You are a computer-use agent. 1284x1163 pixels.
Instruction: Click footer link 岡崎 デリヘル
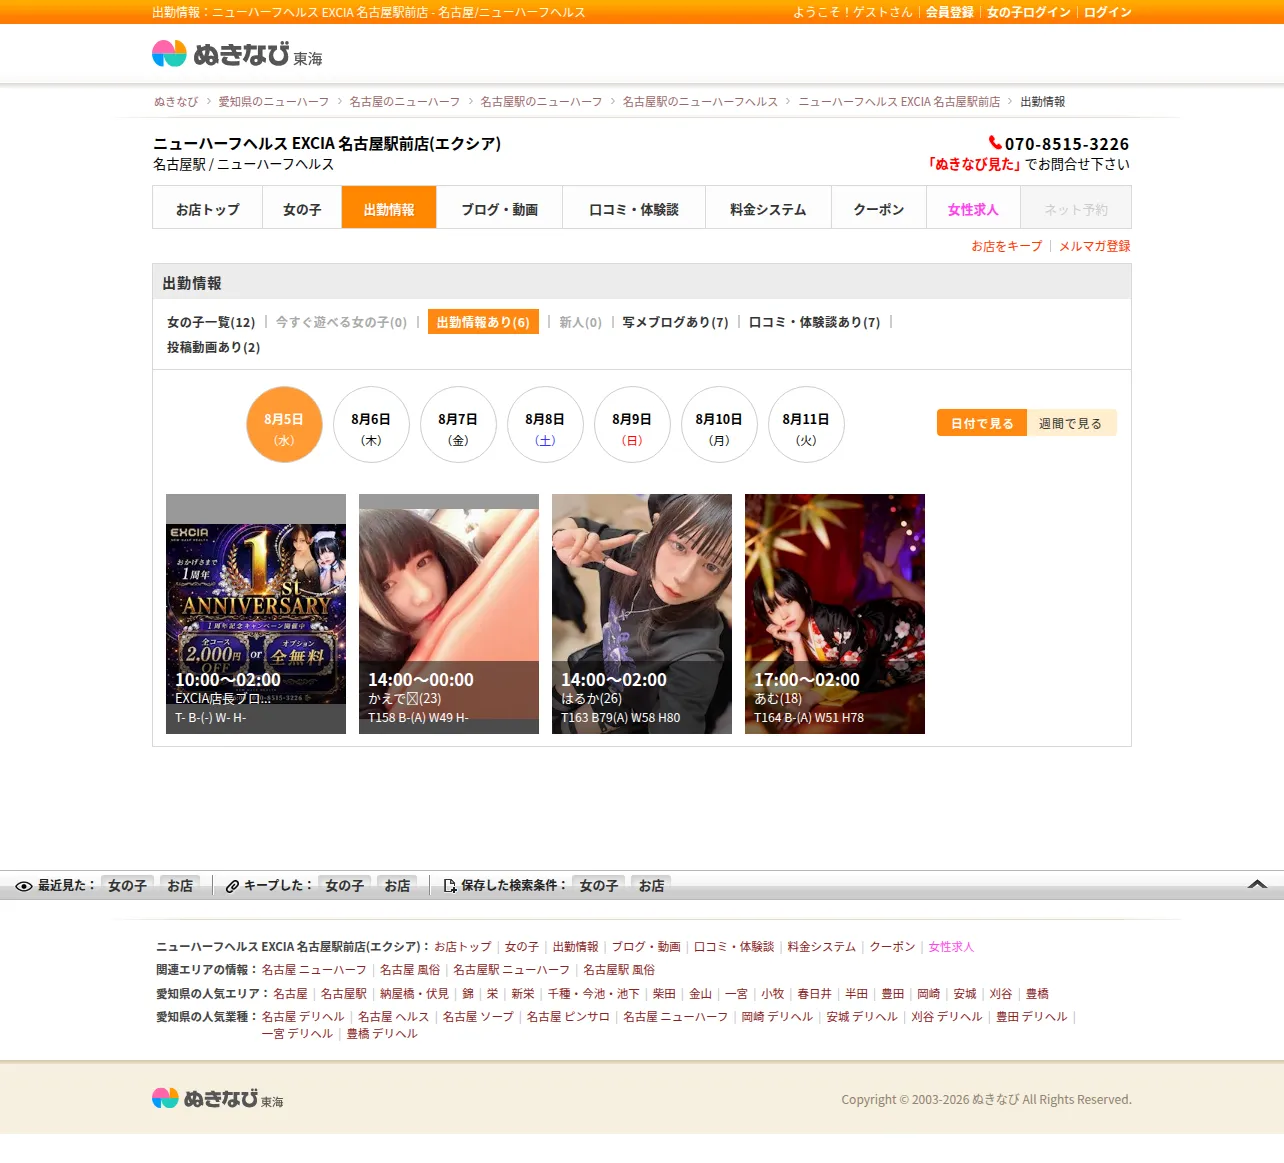pyautogui.click(x=777, y=1017)
